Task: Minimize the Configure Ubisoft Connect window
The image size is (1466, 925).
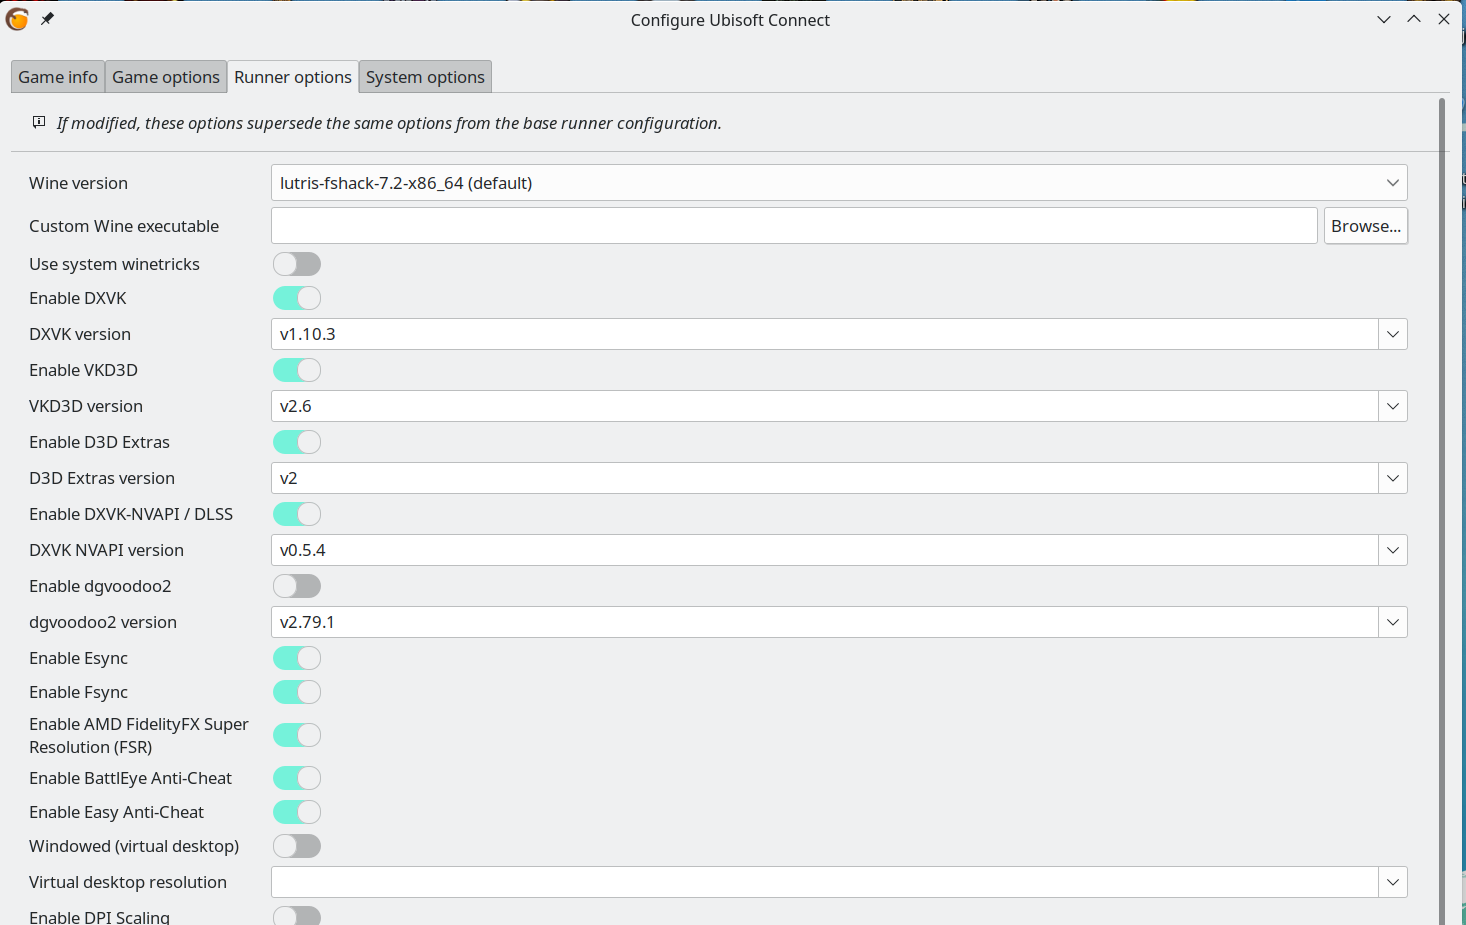Action: point(1384,19)
